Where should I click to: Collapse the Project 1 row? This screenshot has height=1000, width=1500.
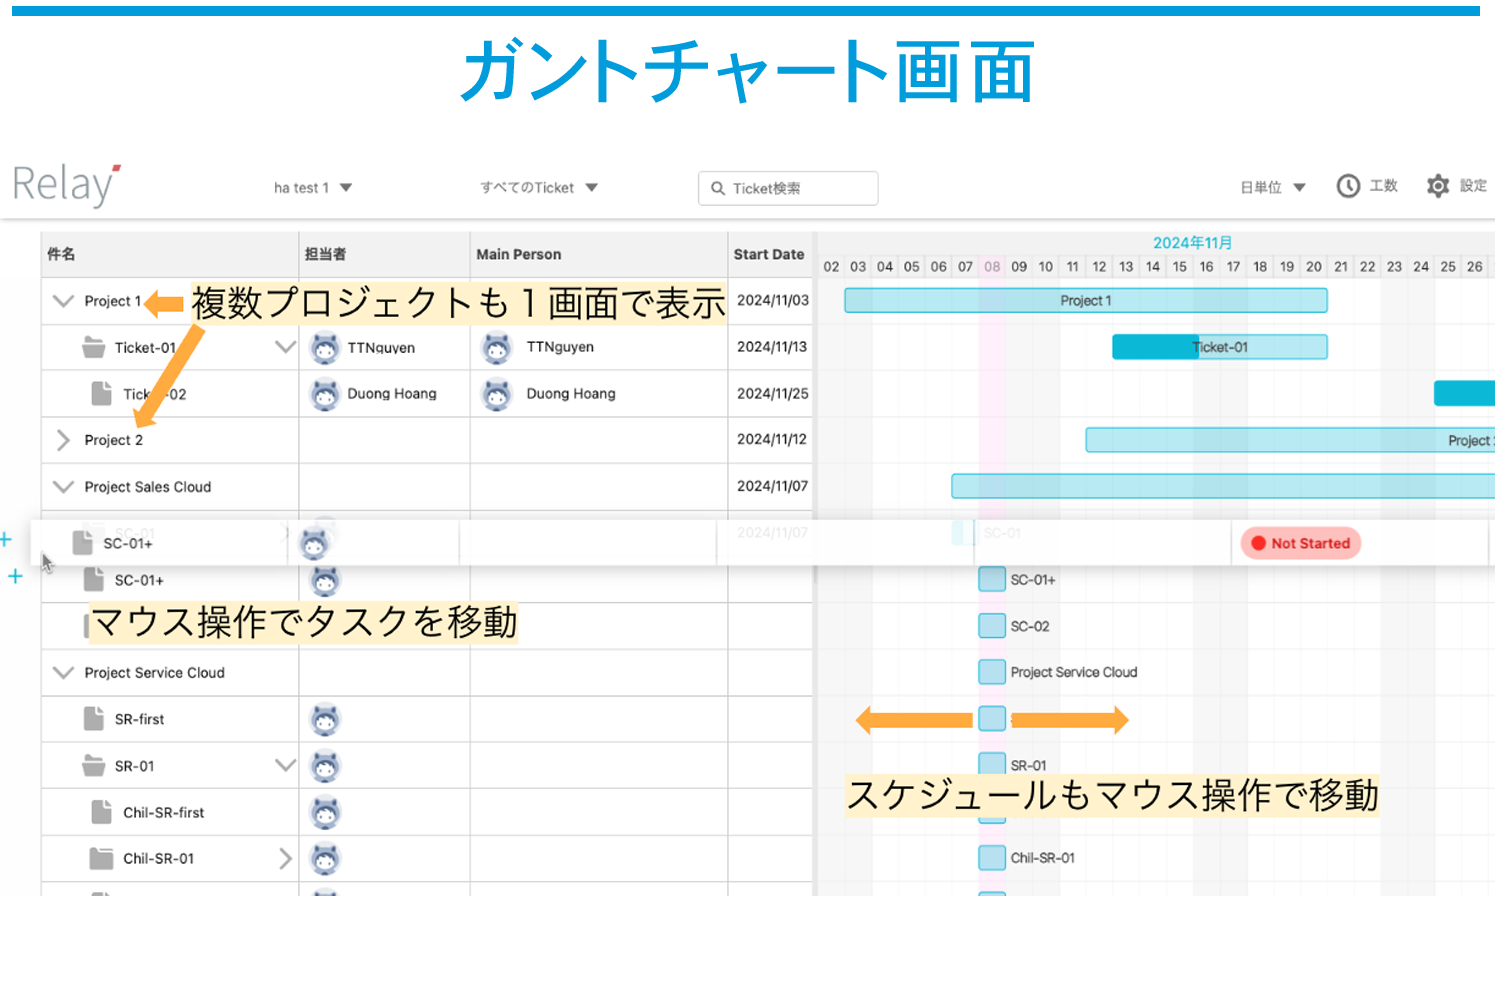(63, 301)
